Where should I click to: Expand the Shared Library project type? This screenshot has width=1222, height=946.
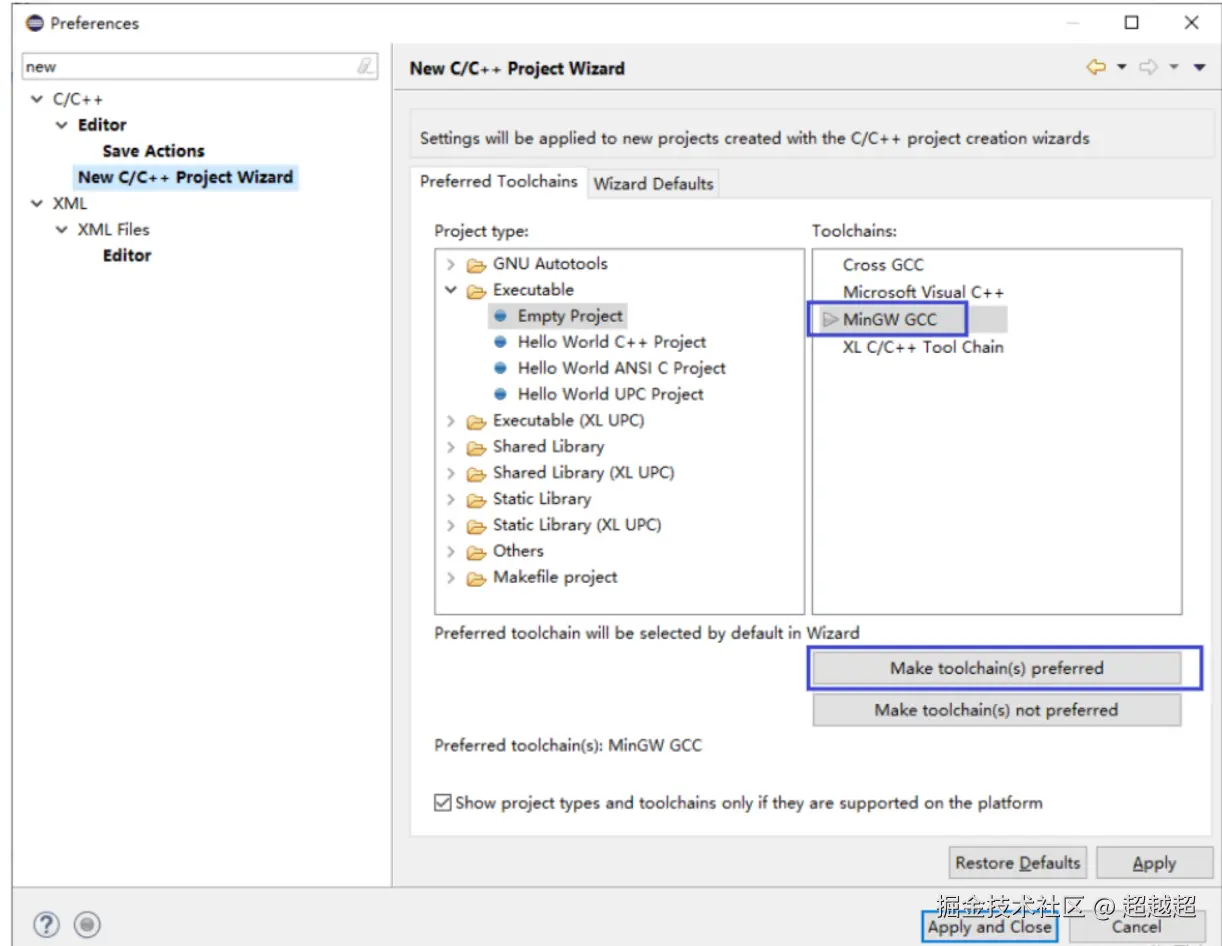[451, 447]
